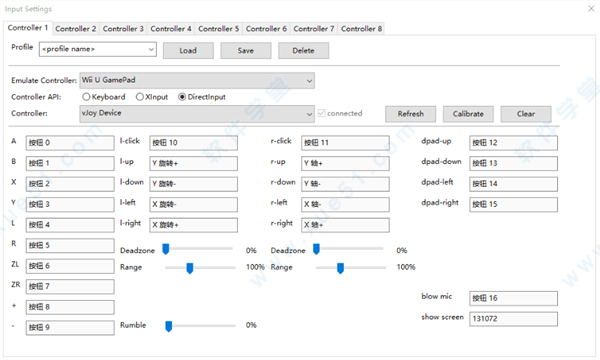Click the L button mapping field
The image size is (600, 360).
[70, 225]
